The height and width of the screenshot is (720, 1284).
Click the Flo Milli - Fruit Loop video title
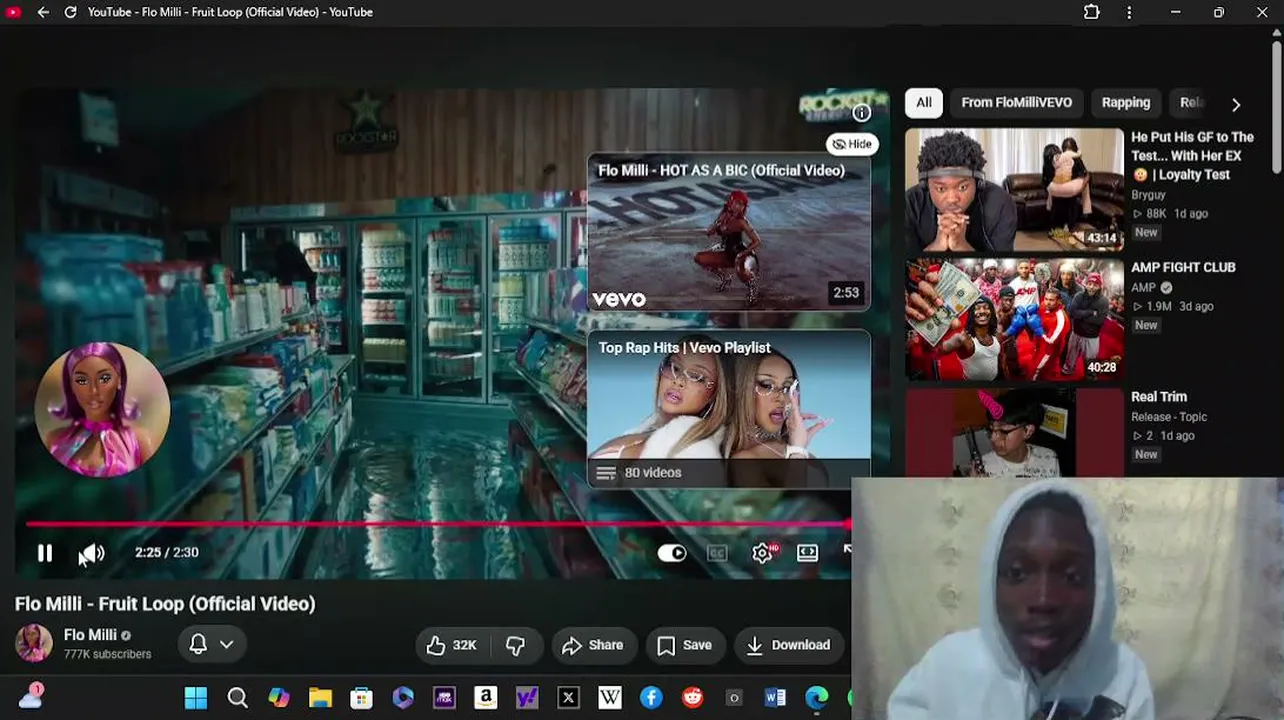pyautogui.click(x=165, y=604)
